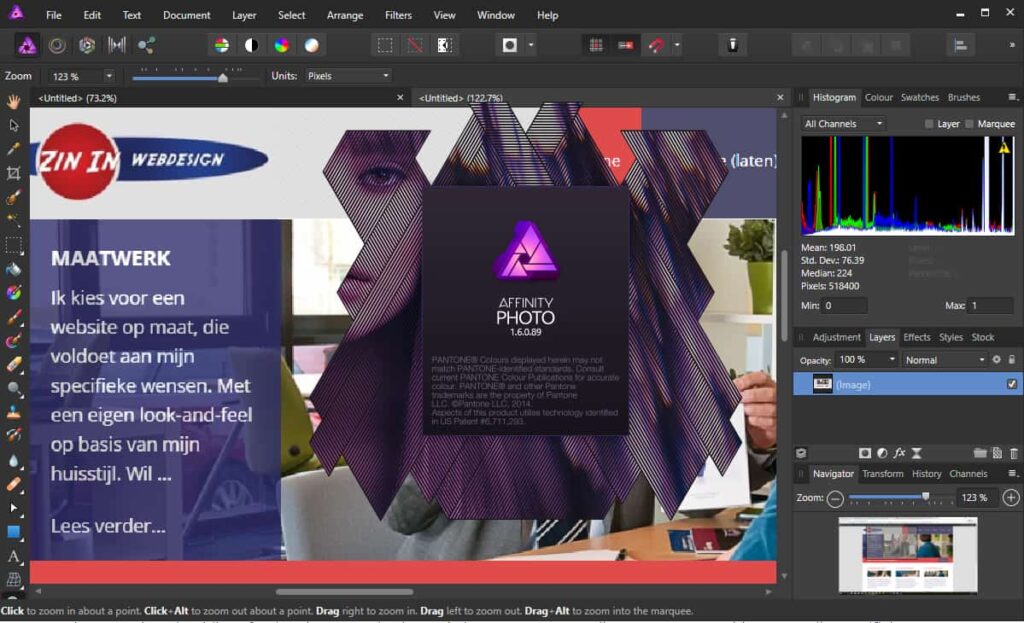Toggle snapping with the magnet icon
The image size is (1024, 623).
click(656, 45)
